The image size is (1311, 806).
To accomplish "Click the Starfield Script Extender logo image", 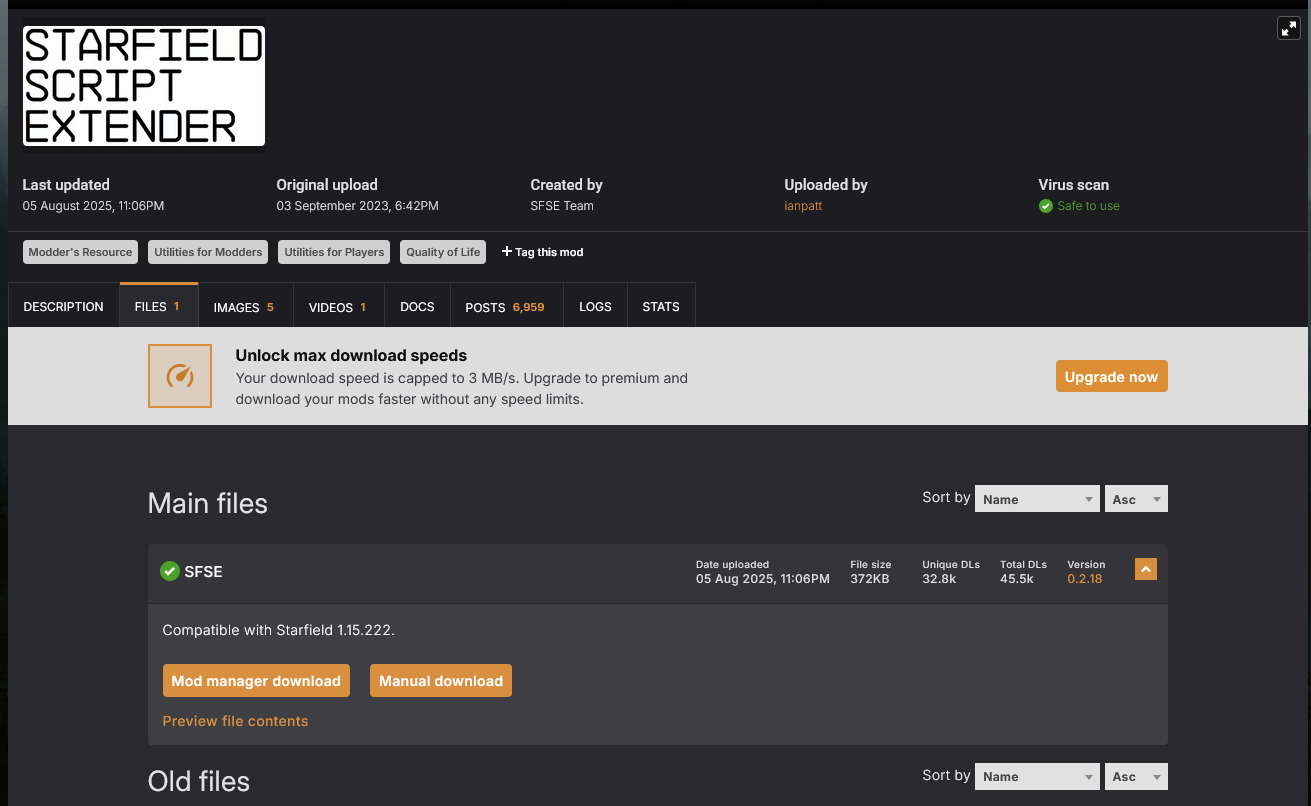I will point(144,86).
